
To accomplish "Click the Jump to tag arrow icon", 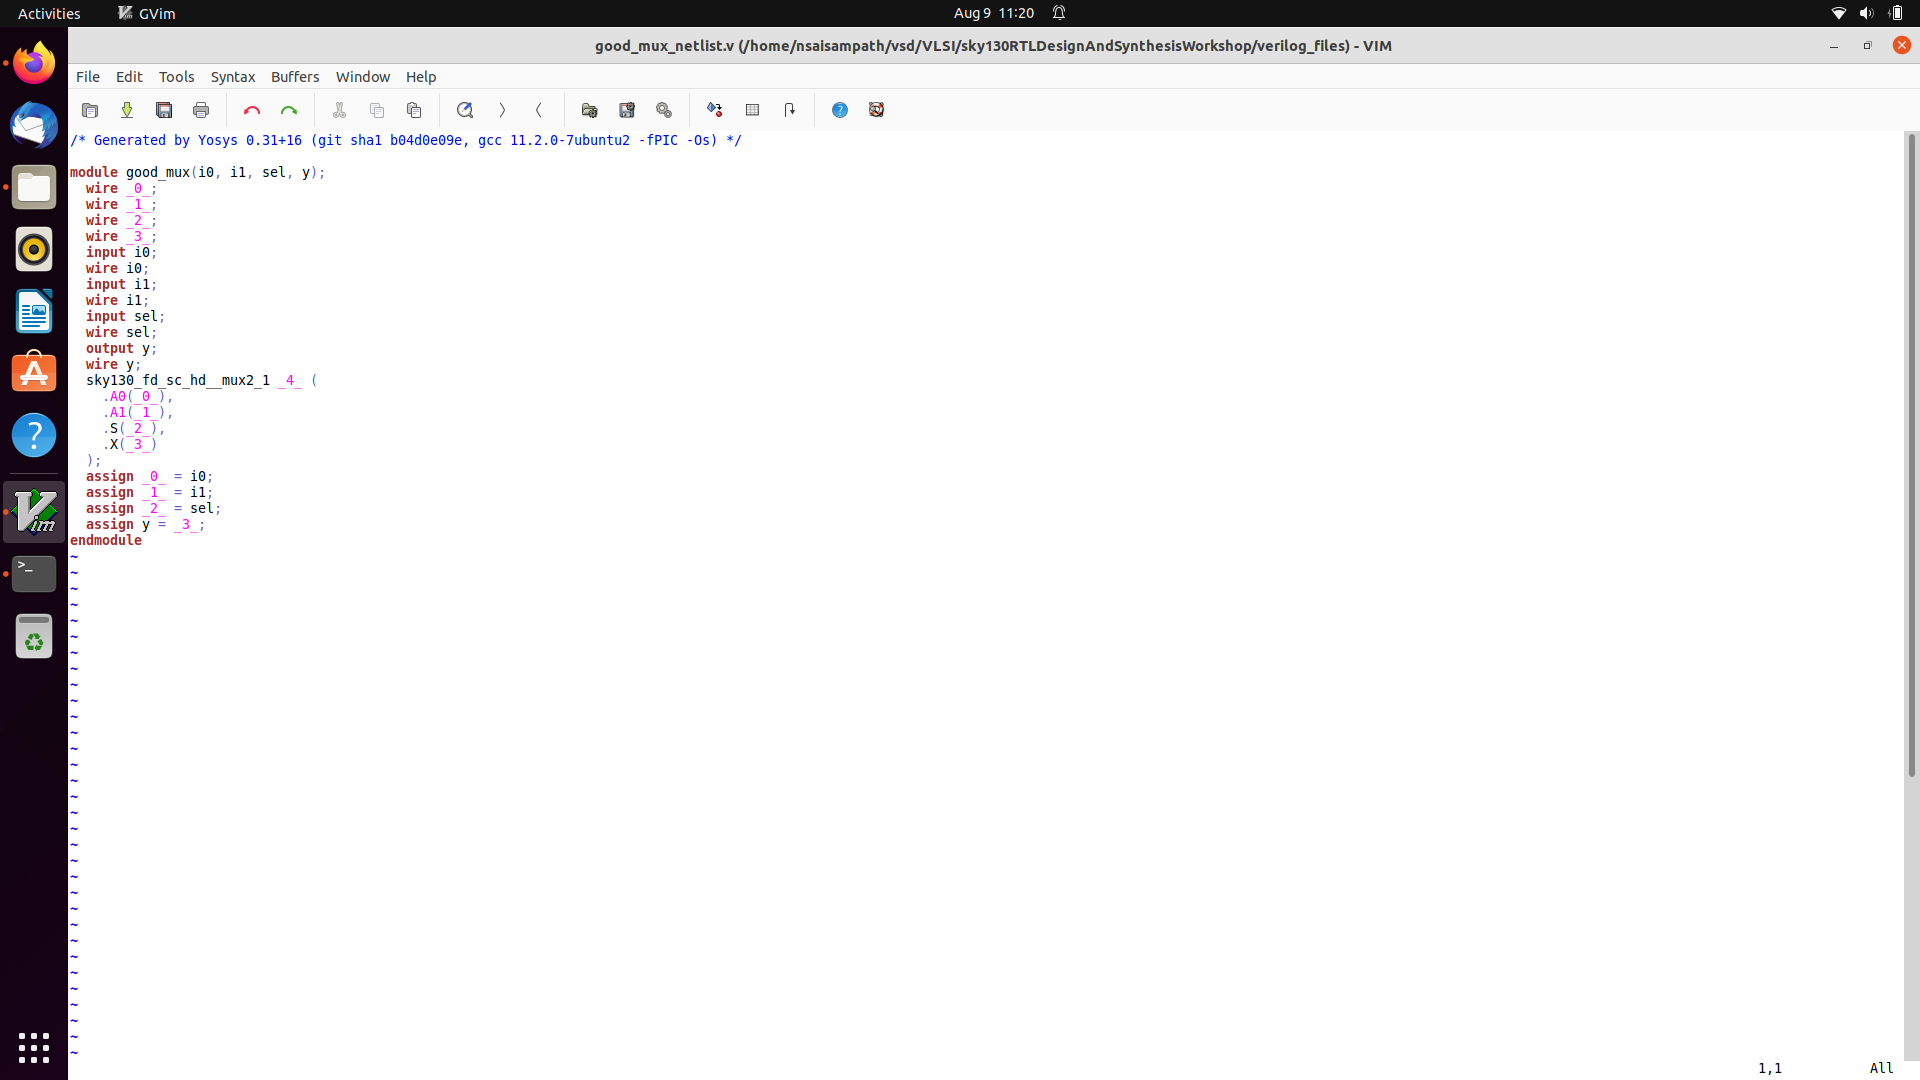I will click(x=790, y=110).
